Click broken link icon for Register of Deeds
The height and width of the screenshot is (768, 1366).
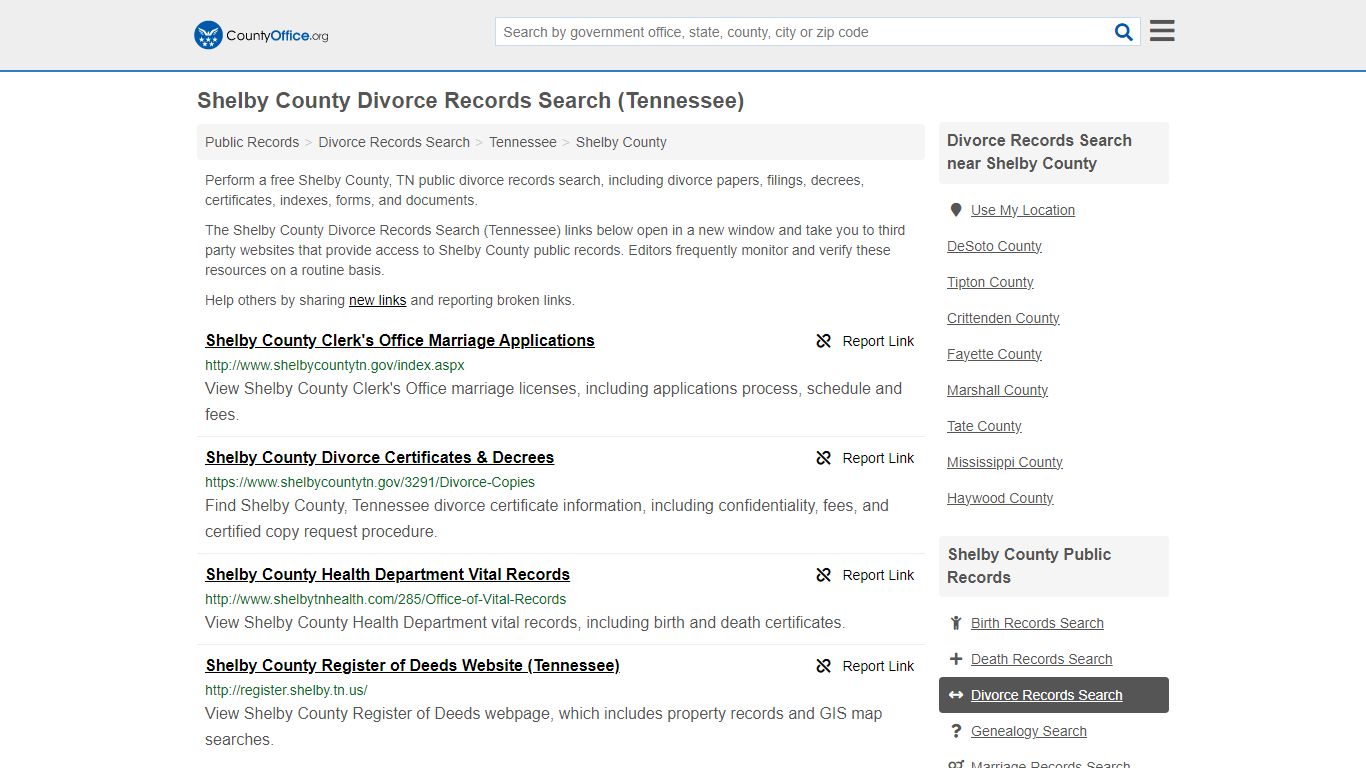point(824,666)
